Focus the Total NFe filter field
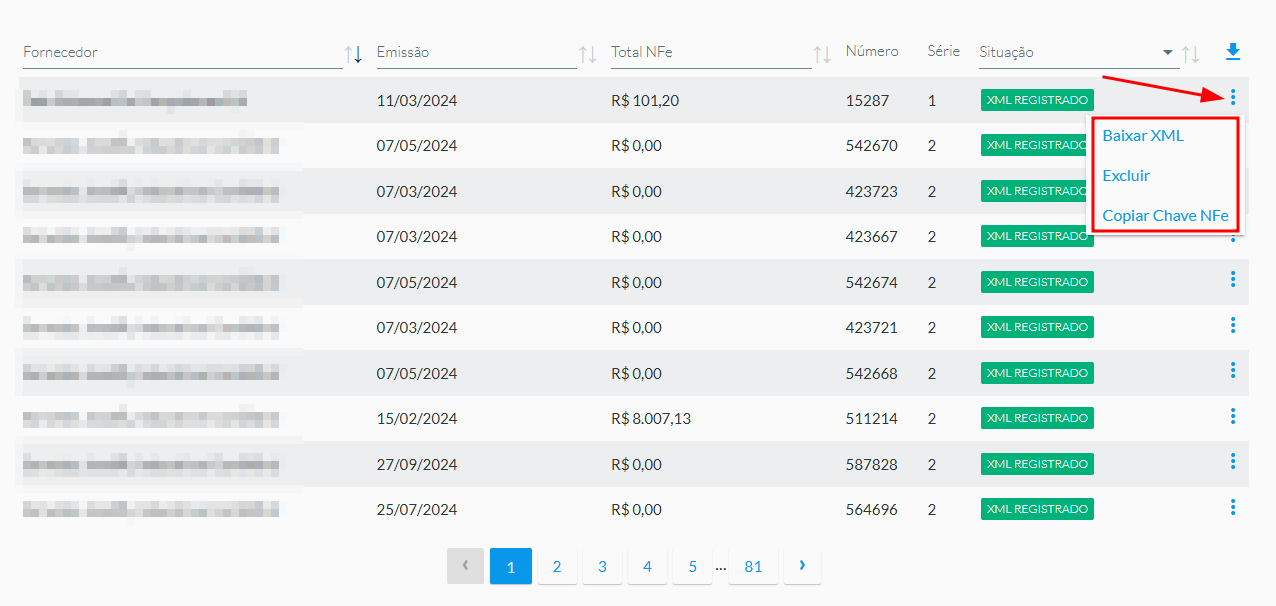The image size is (1276, 606). (710, 52)
